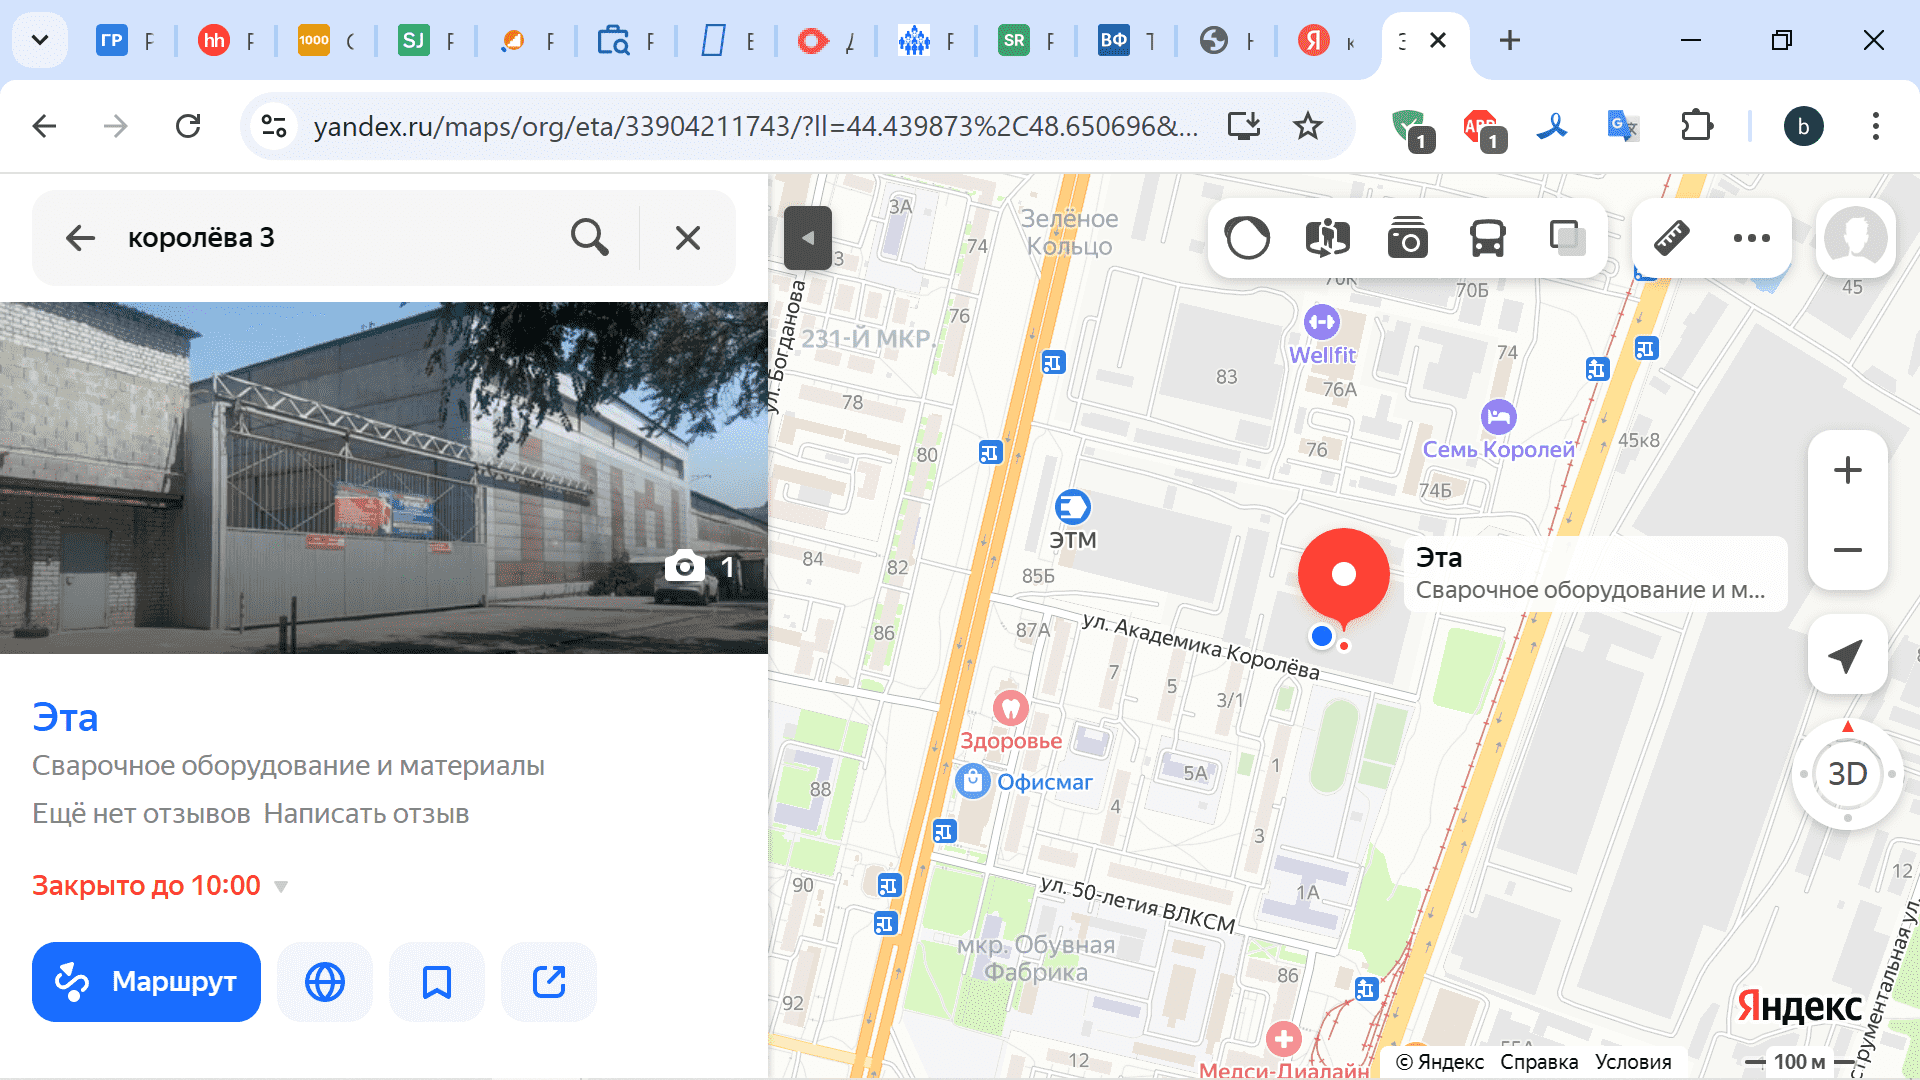This screenshot has height=1080, width=1920.
Task: Run search with the magnifier icon
Action: (x=589, y=238)
